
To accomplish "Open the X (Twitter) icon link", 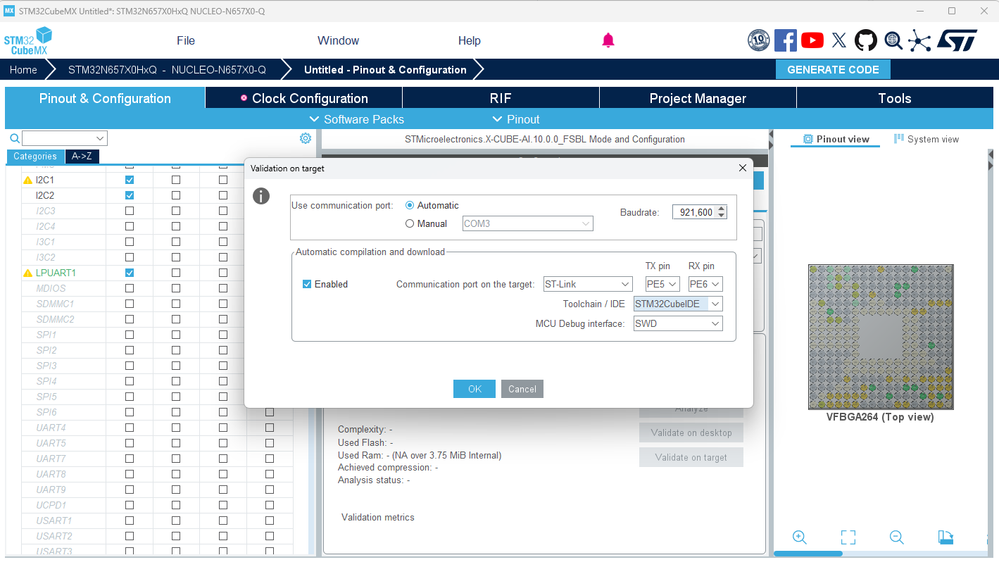I will click(839, 40).
